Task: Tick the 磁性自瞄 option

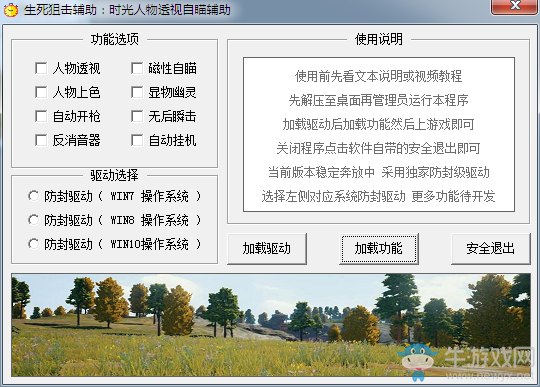Action: (x=137, y=68)
